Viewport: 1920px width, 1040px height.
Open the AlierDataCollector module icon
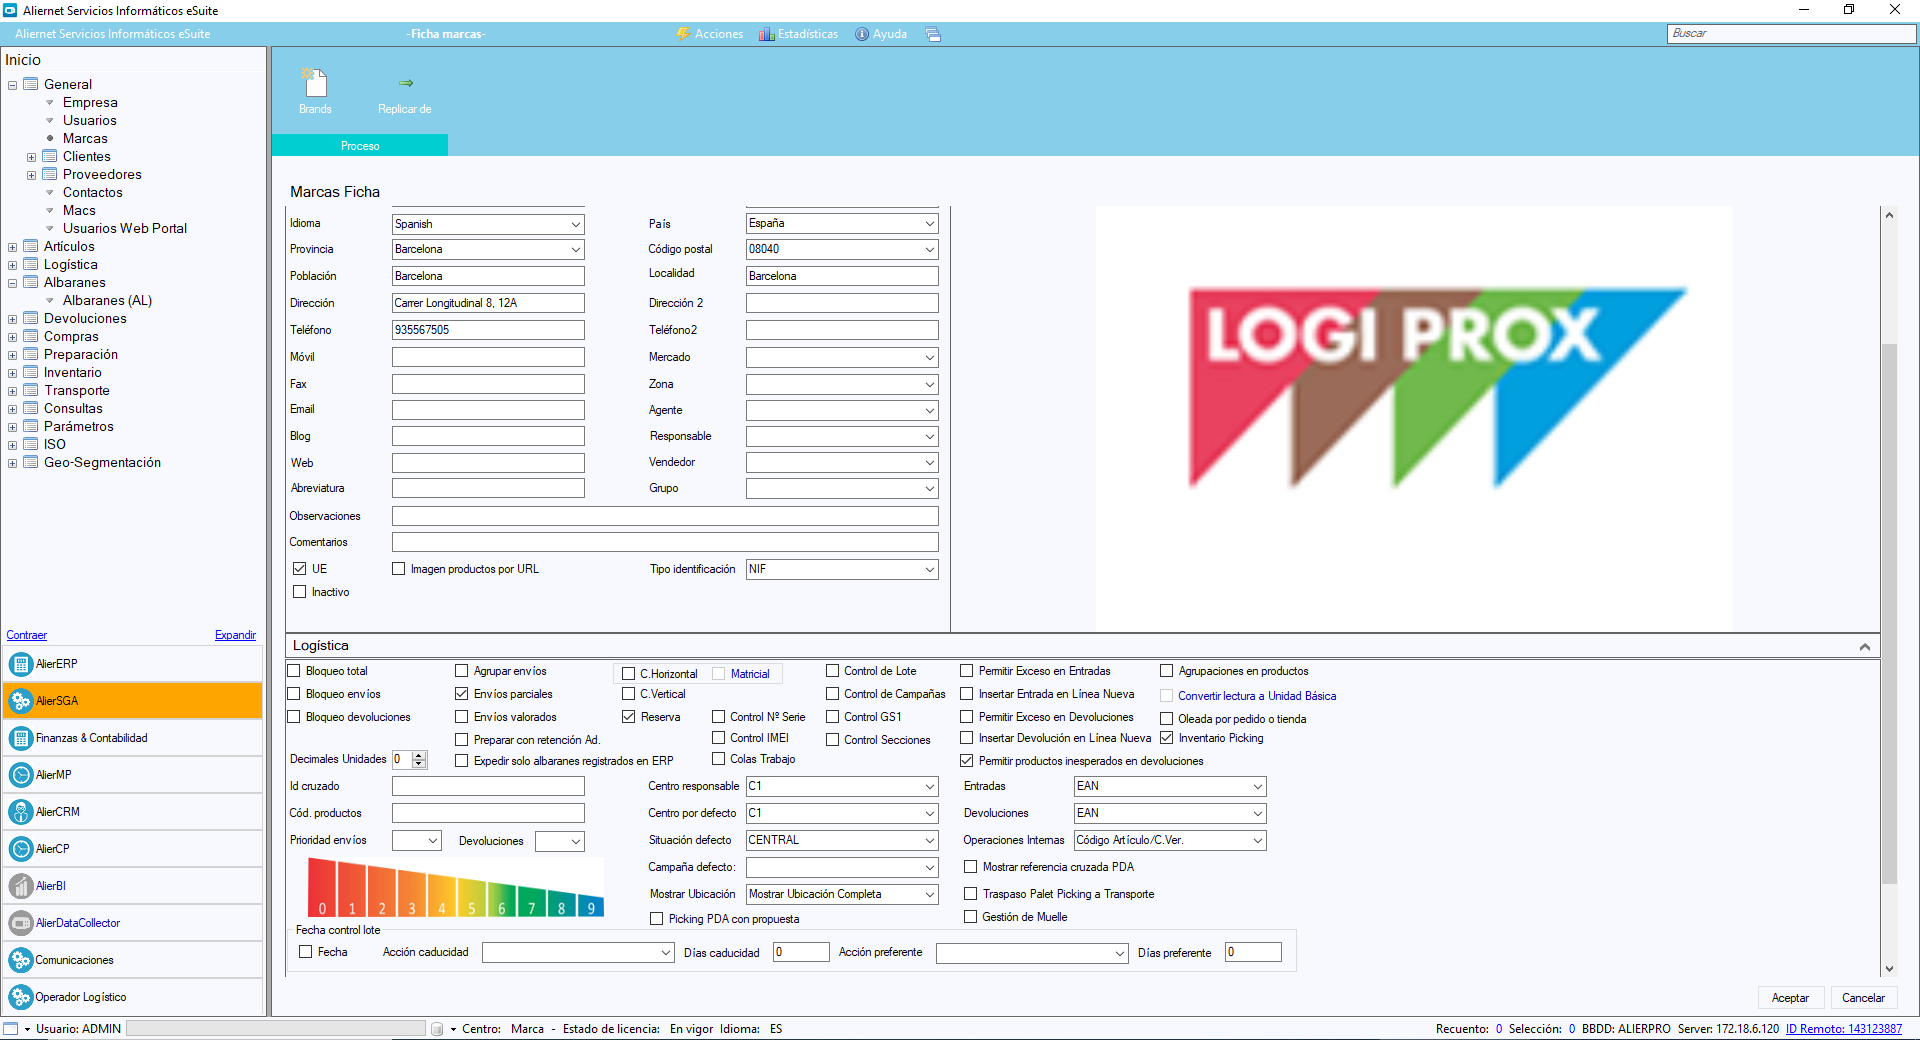(21, 923)
